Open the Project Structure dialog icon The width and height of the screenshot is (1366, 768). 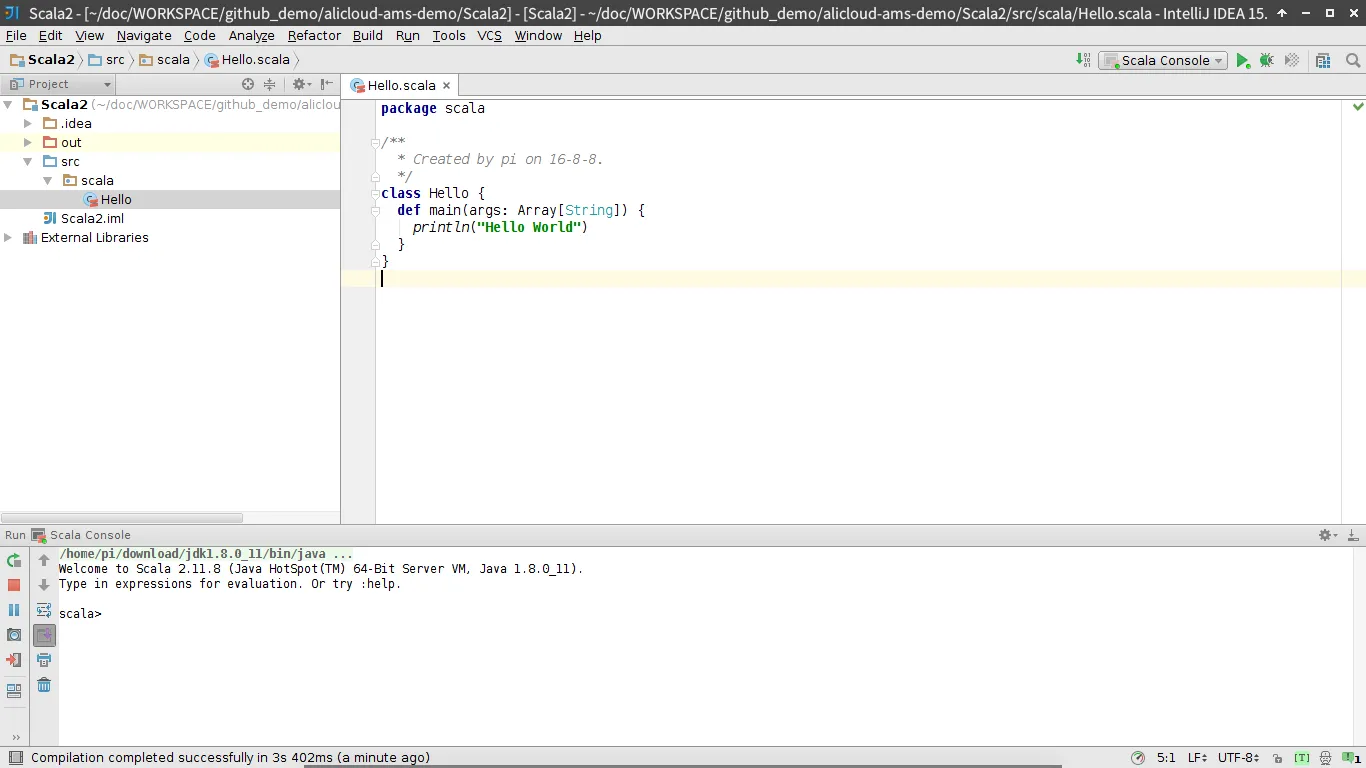tap(1323, 60)
